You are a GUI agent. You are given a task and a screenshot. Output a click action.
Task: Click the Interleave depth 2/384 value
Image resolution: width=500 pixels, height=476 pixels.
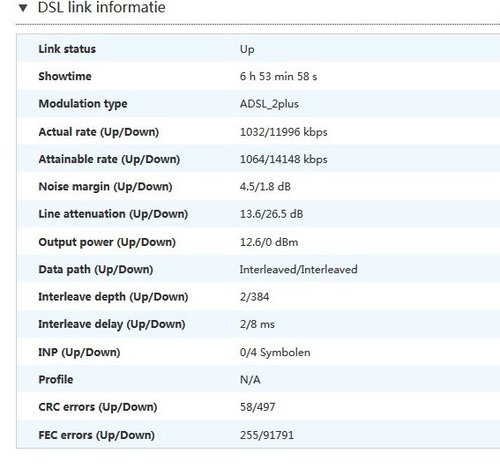click(254, 297)
